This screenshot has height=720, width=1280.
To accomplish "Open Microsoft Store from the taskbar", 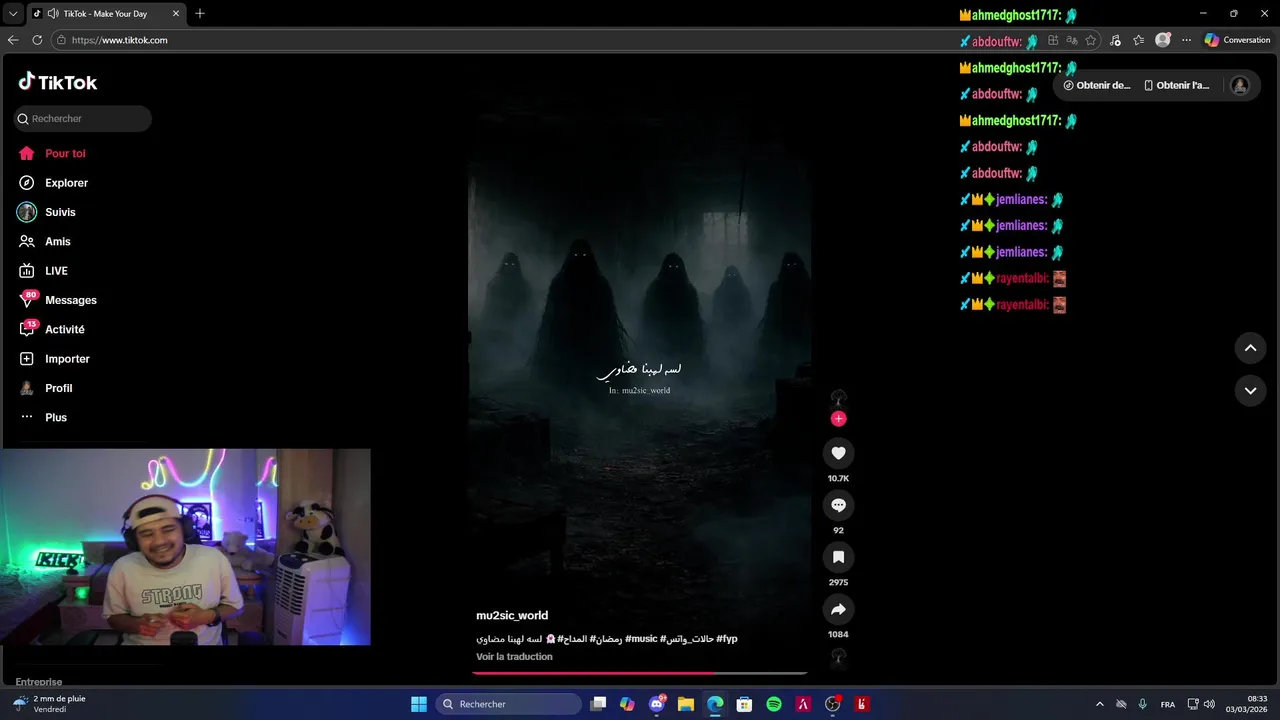I will 744,704.
